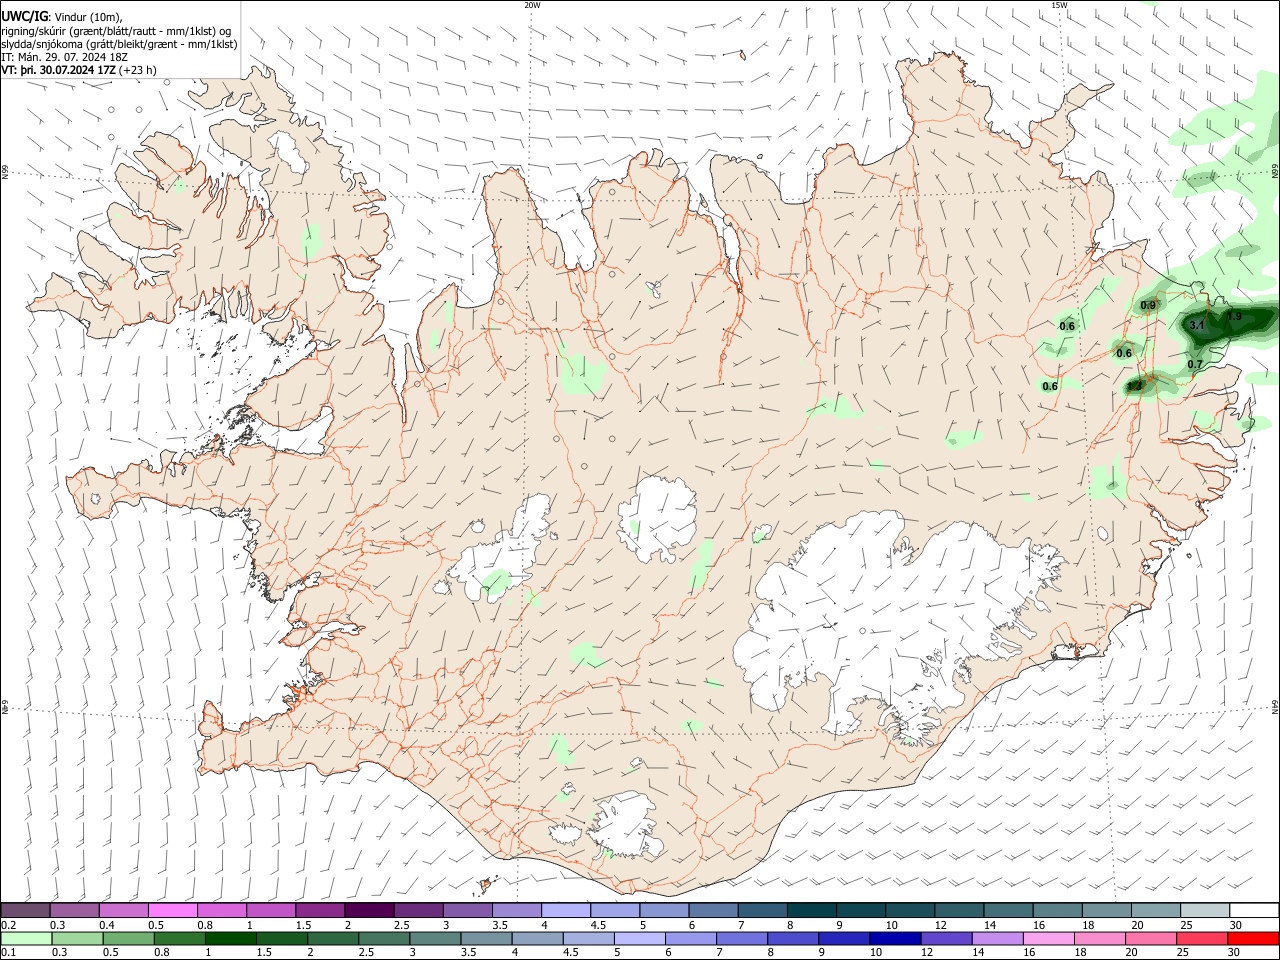This screenshot has height=960, width=1280.
Task: Pick lower legend dark green swatch between 1 and 1.5
Action: pyautogui.click(x=231, y=938)
